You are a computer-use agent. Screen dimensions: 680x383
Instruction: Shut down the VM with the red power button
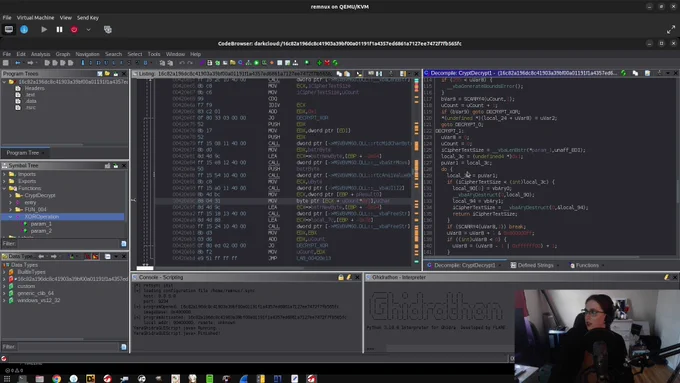coord(74,29)
